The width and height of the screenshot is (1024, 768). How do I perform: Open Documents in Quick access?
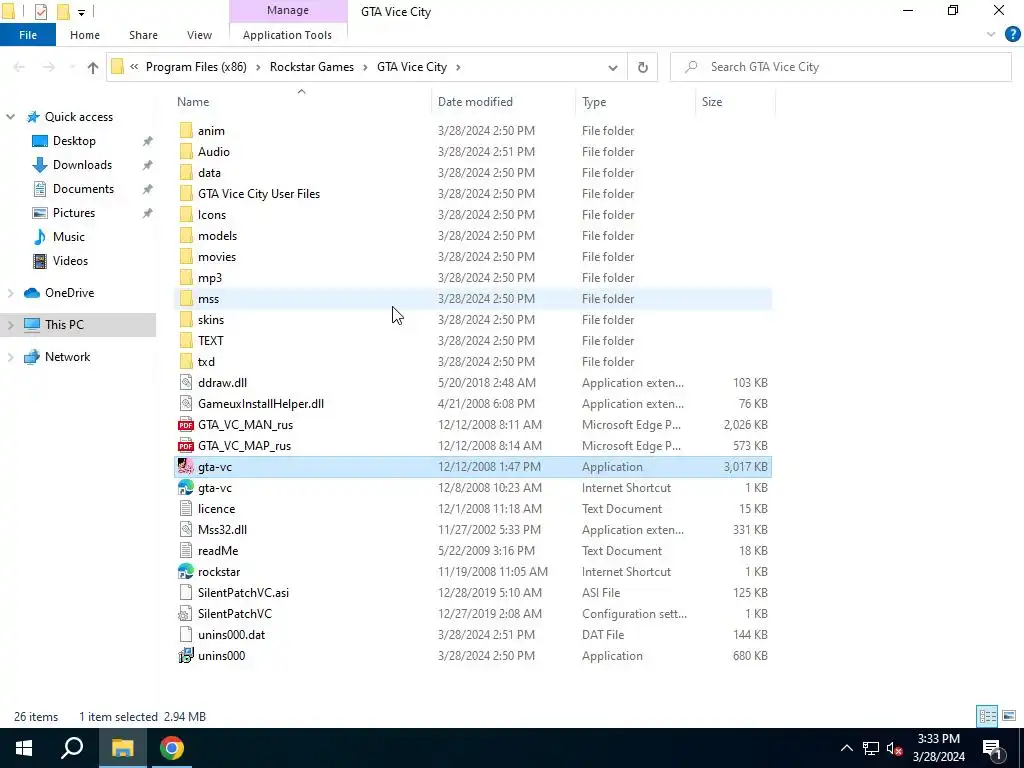83,189
